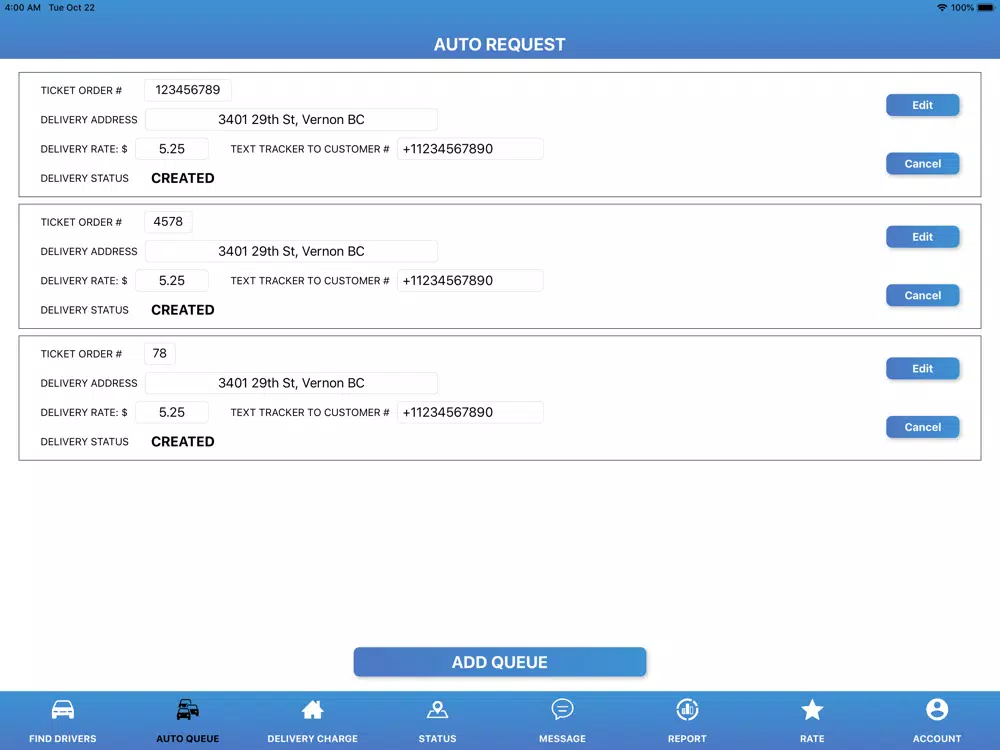1000x750 pixels.
Task: Edit ticket order 78
Action: 922,369
